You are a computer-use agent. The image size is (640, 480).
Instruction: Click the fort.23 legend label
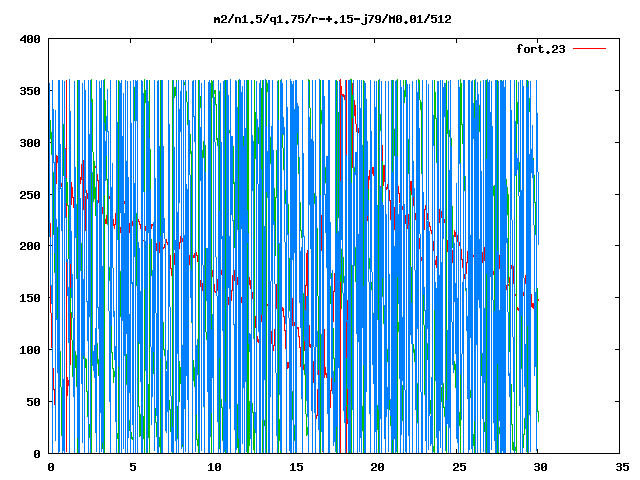pos(541,49)
